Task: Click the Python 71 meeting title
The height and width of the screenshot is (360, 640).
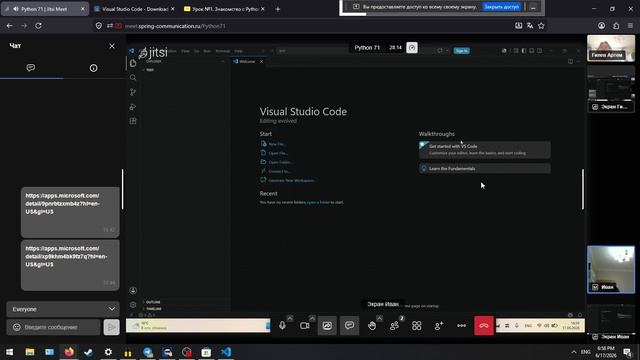Action: point(367,48)
